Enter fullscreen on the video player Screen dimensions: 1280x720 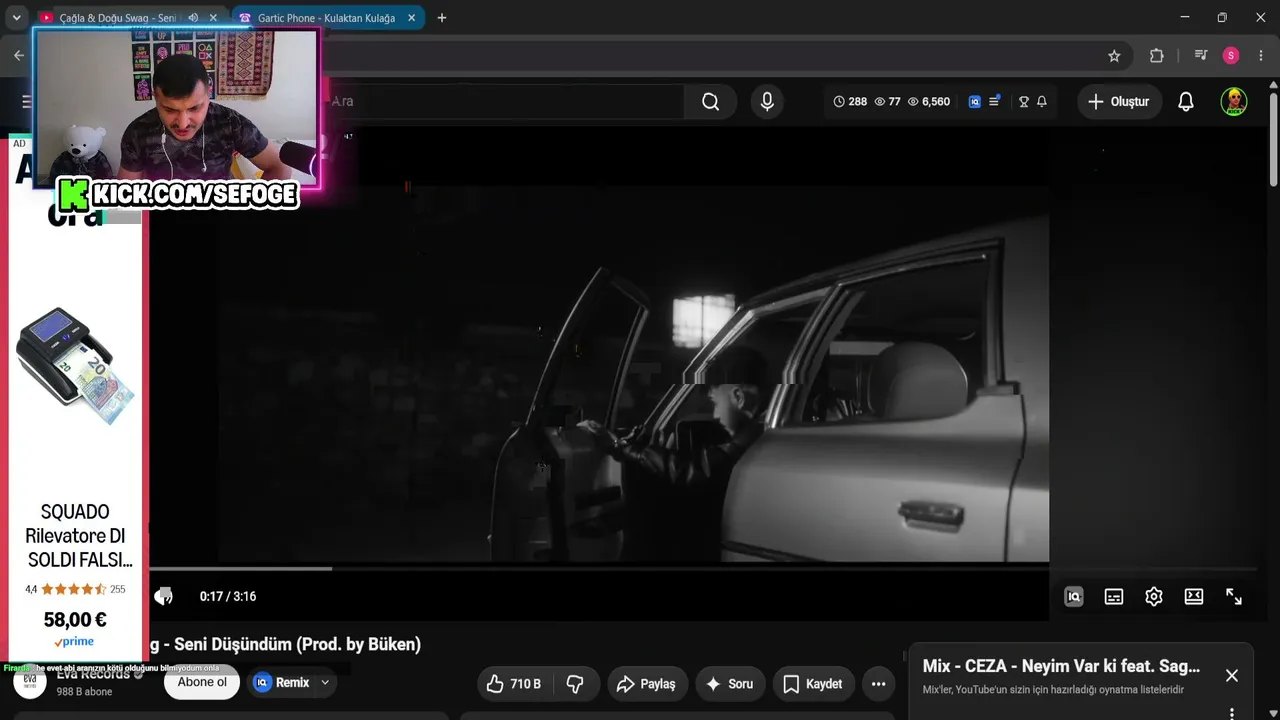[1234, 597]
